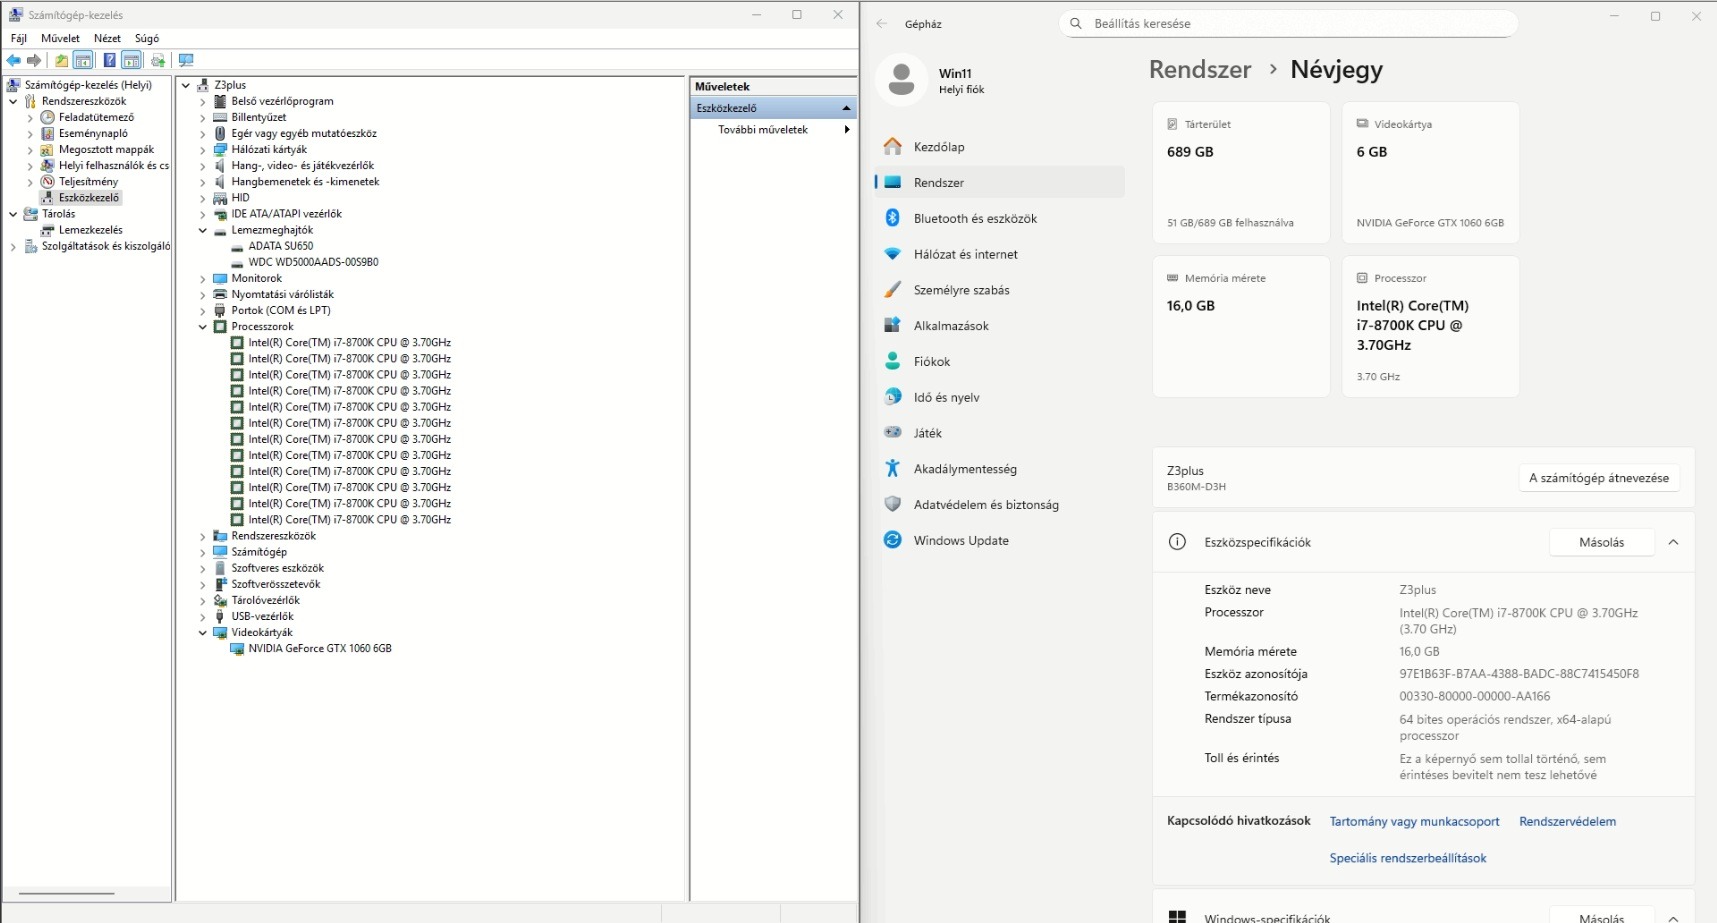The image size is (1717, 923).
Task: Select the Z3plus root device node
Action: 229,85
